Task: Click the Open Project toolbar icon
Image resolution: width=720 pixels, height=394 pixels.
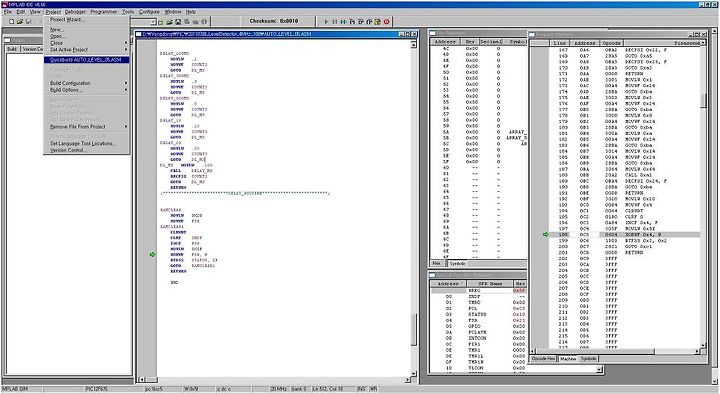Action: point(169,22)
